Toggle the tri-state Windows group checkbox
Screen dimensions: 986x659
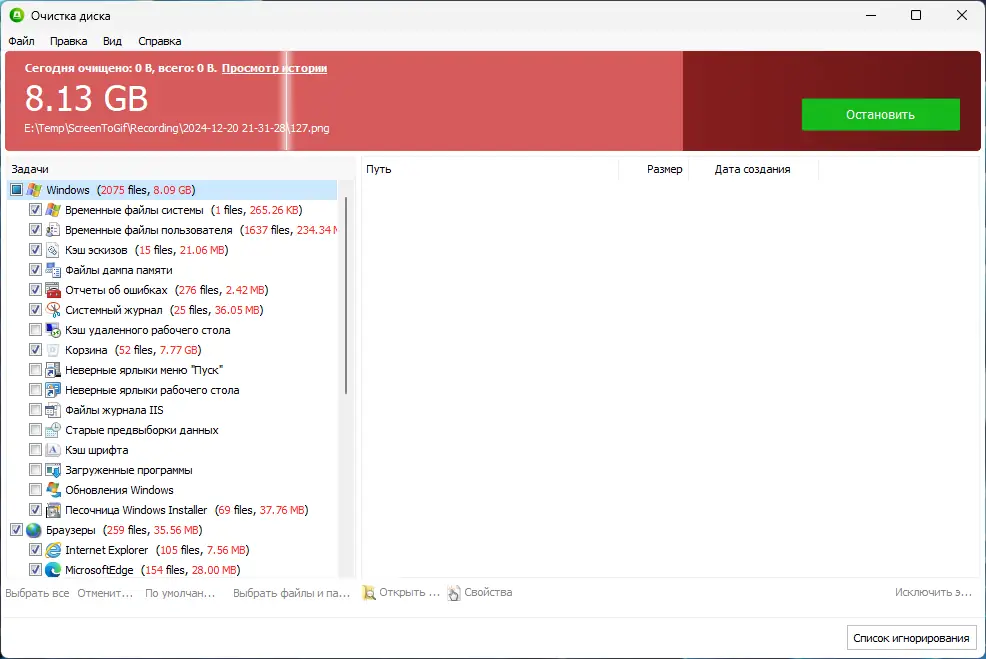16,189
